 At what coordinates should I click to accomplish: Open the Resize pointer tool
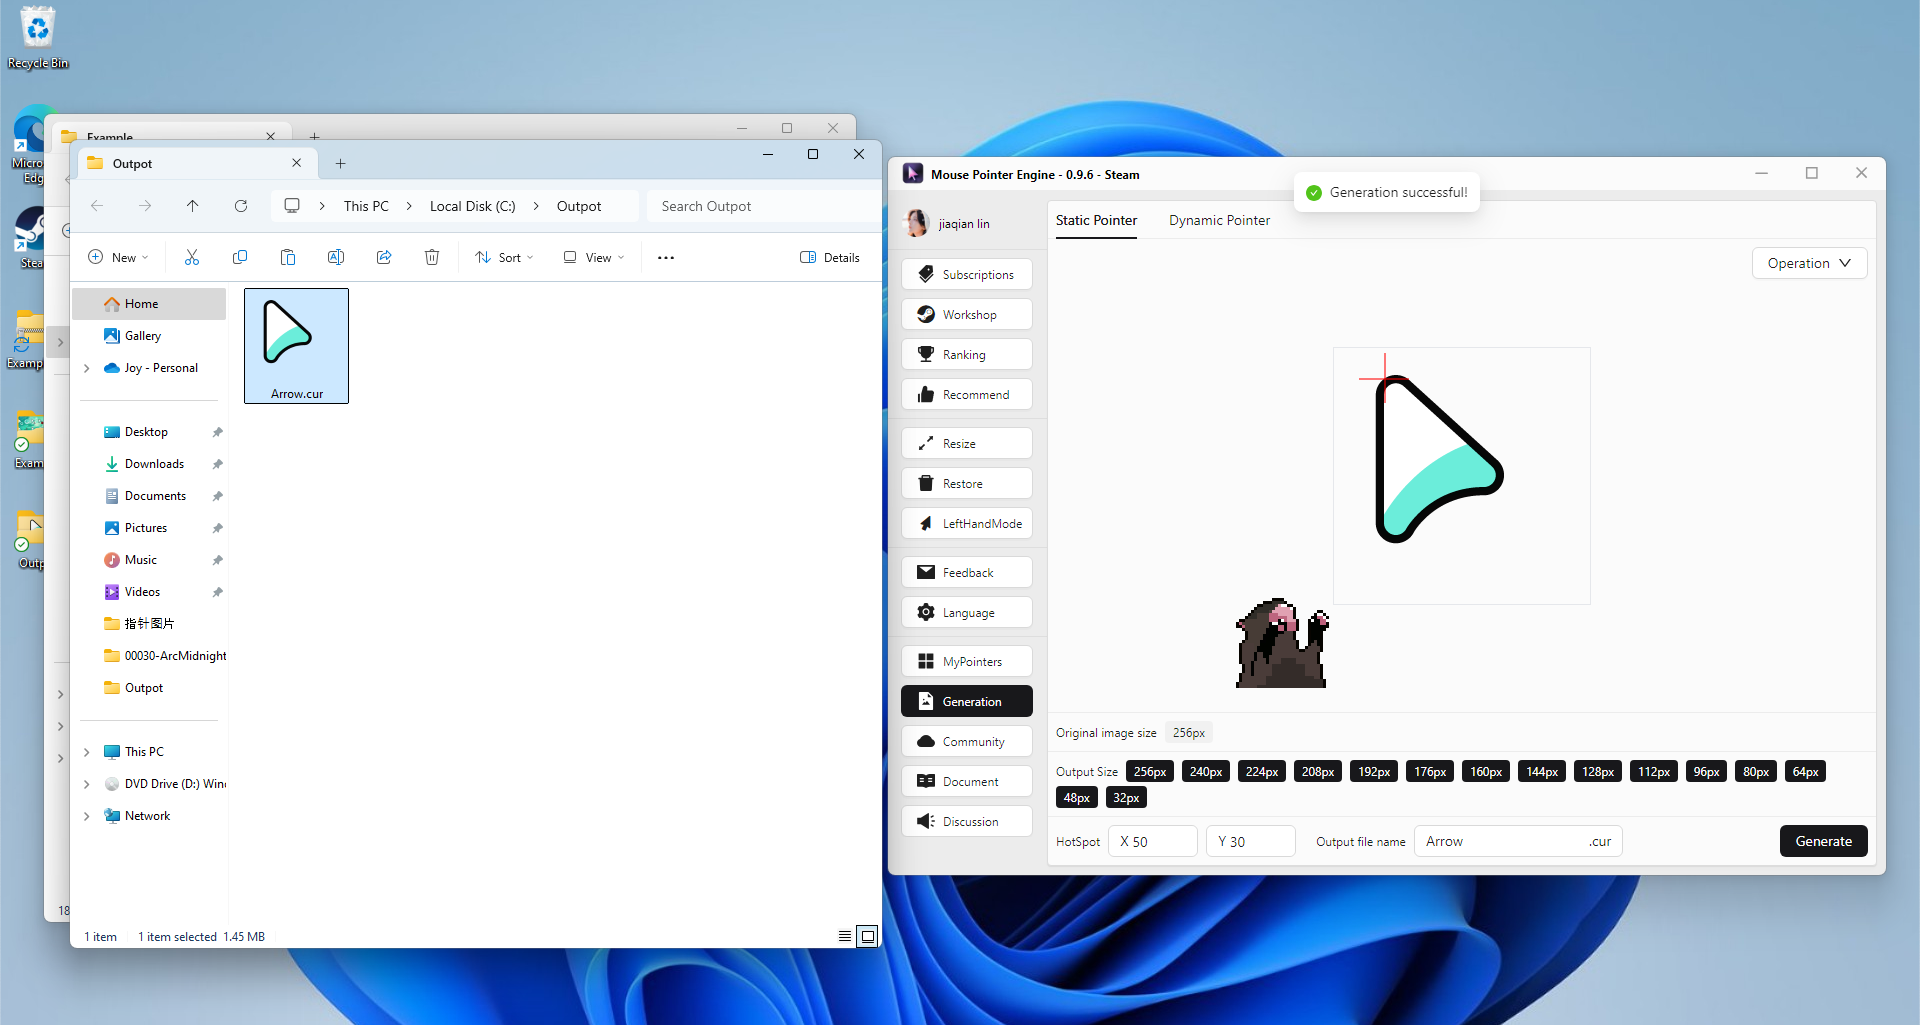(967, 444)
